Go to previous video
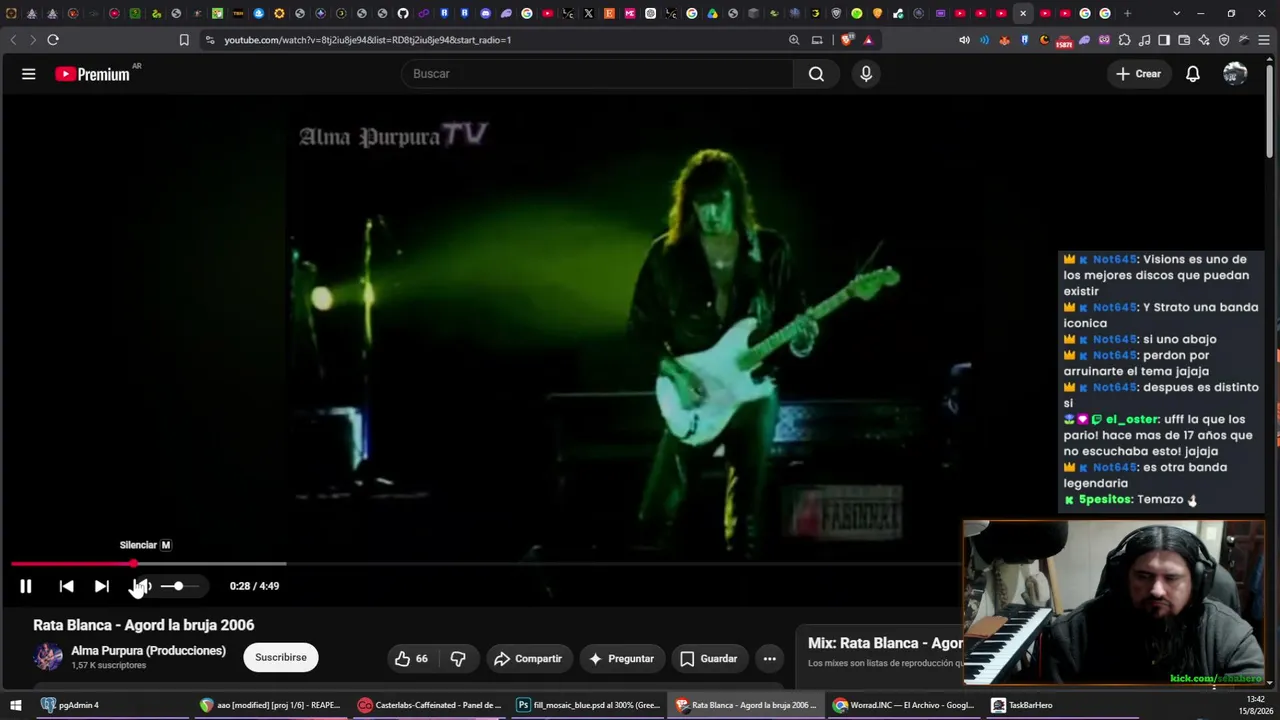Image resolution: width=1280 pixels, height=720 pixels. click(66, 586)
